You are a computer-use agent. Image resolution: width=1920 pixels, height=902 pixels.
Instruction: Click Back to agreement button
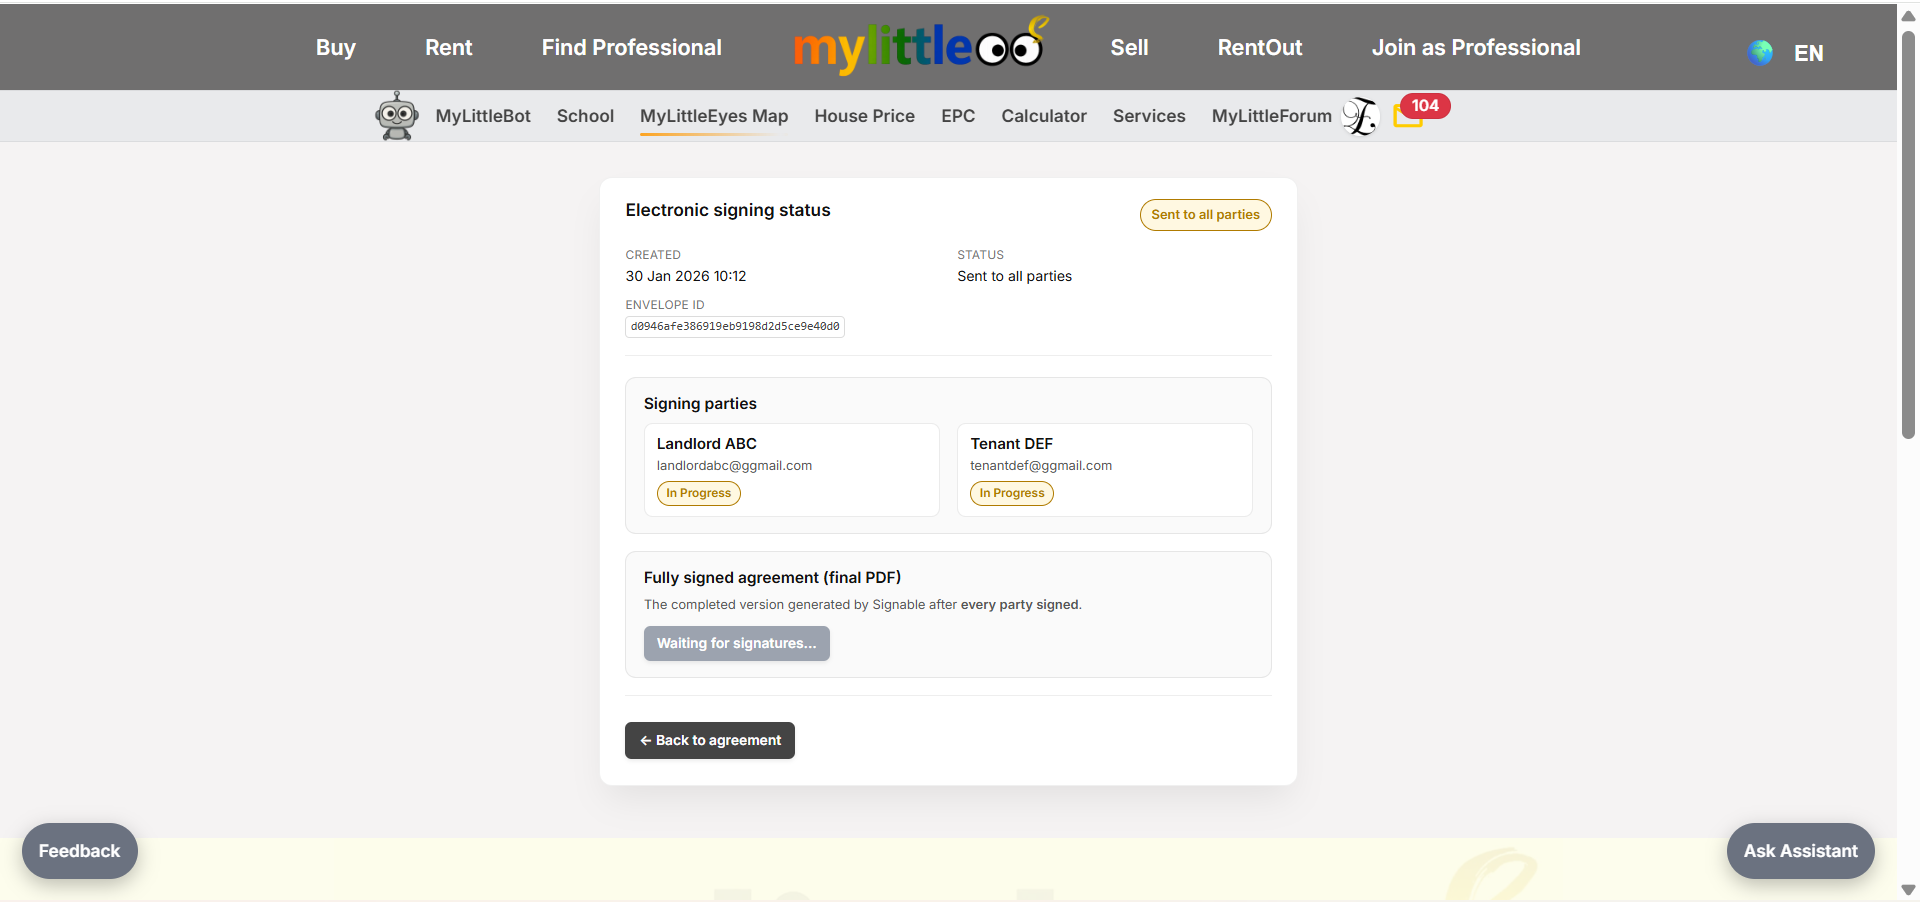coord(710,740)
